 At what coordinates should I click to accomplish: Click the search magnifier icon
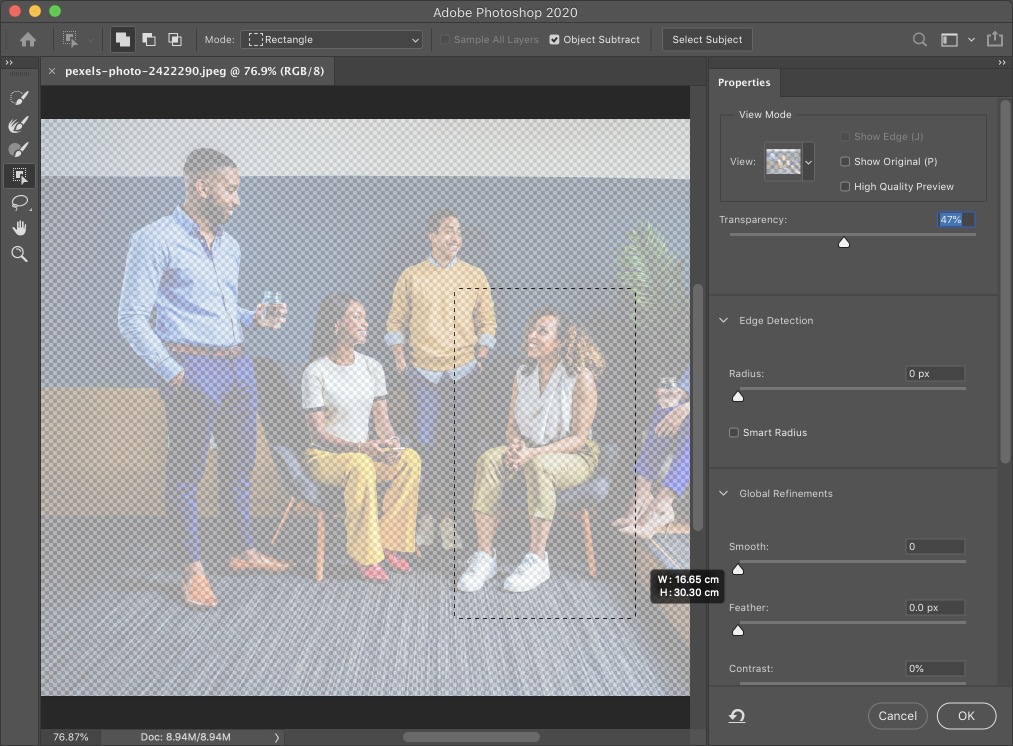pos(919,40)
